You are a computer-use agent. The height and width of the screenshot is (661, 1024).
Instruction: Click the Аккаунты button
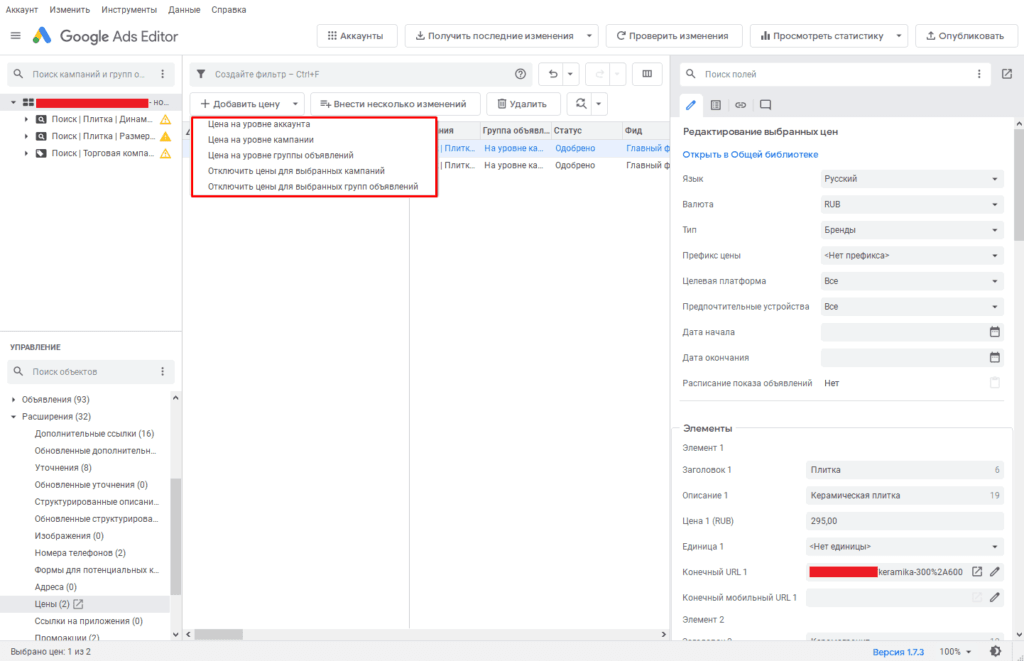click(357, 36)
